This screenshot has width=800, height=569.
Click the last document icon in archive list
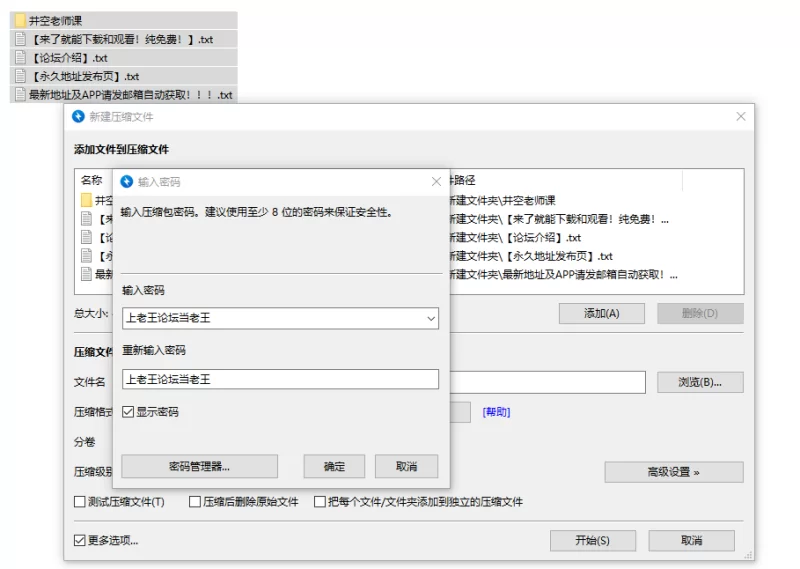(87, 274)
